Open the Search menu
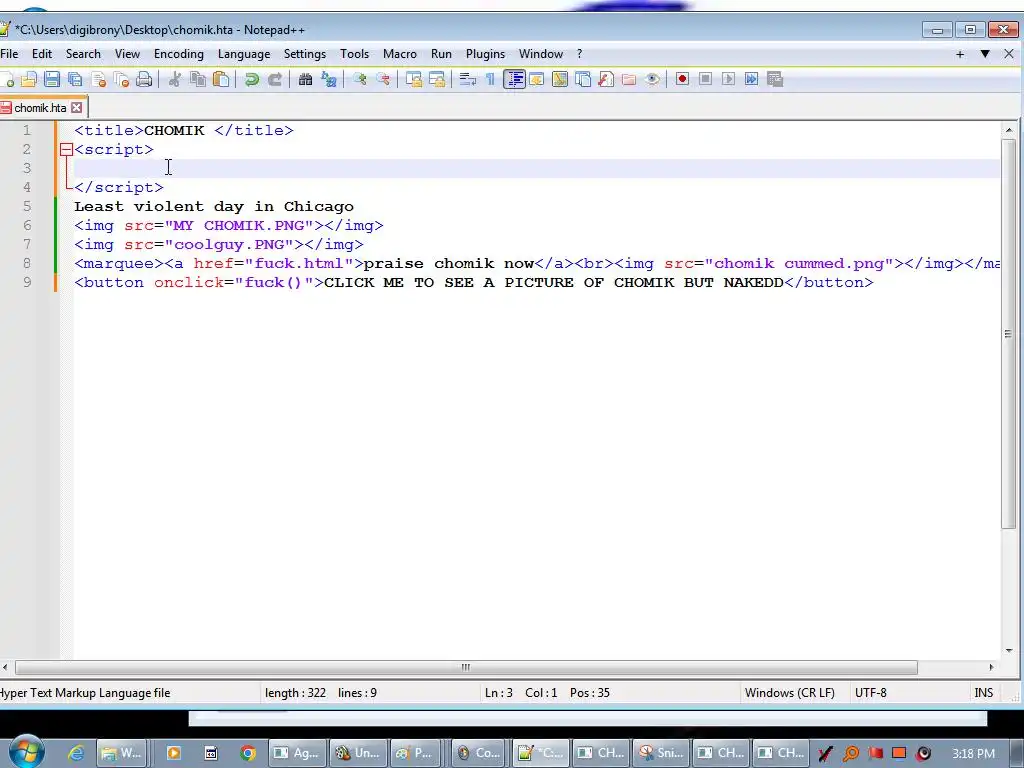This screenshot has height=768, width=1024. [83, 54]
